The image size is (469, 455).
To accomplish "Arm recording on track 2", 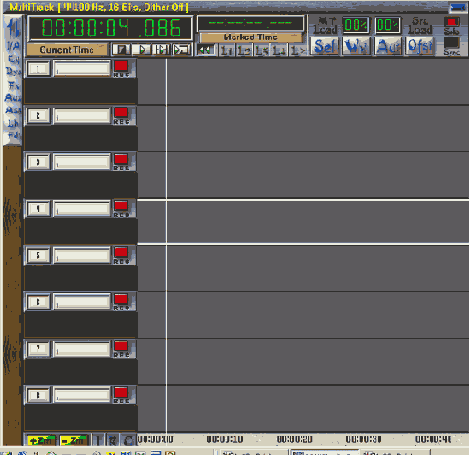I will [121, 112].
